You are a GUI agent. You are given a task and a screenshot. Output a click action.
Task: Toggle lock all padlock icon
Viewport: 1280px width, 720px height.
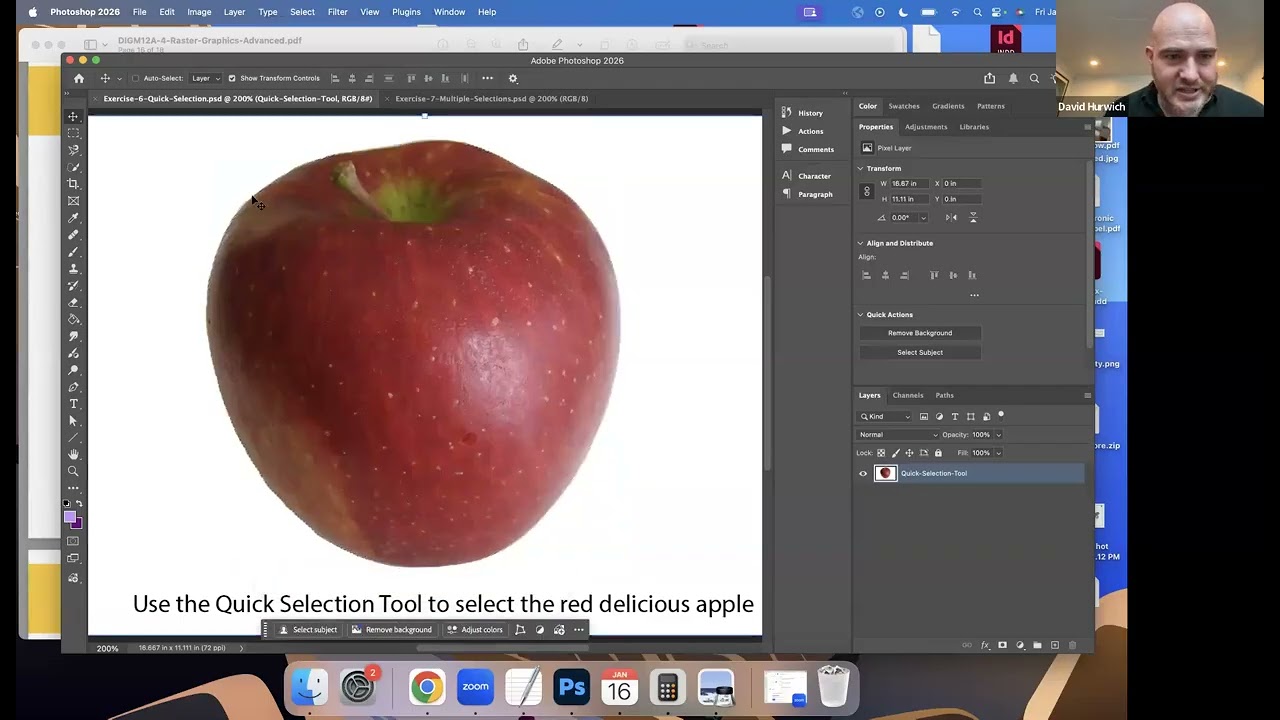pyautogui.click(x=938, y=453)
